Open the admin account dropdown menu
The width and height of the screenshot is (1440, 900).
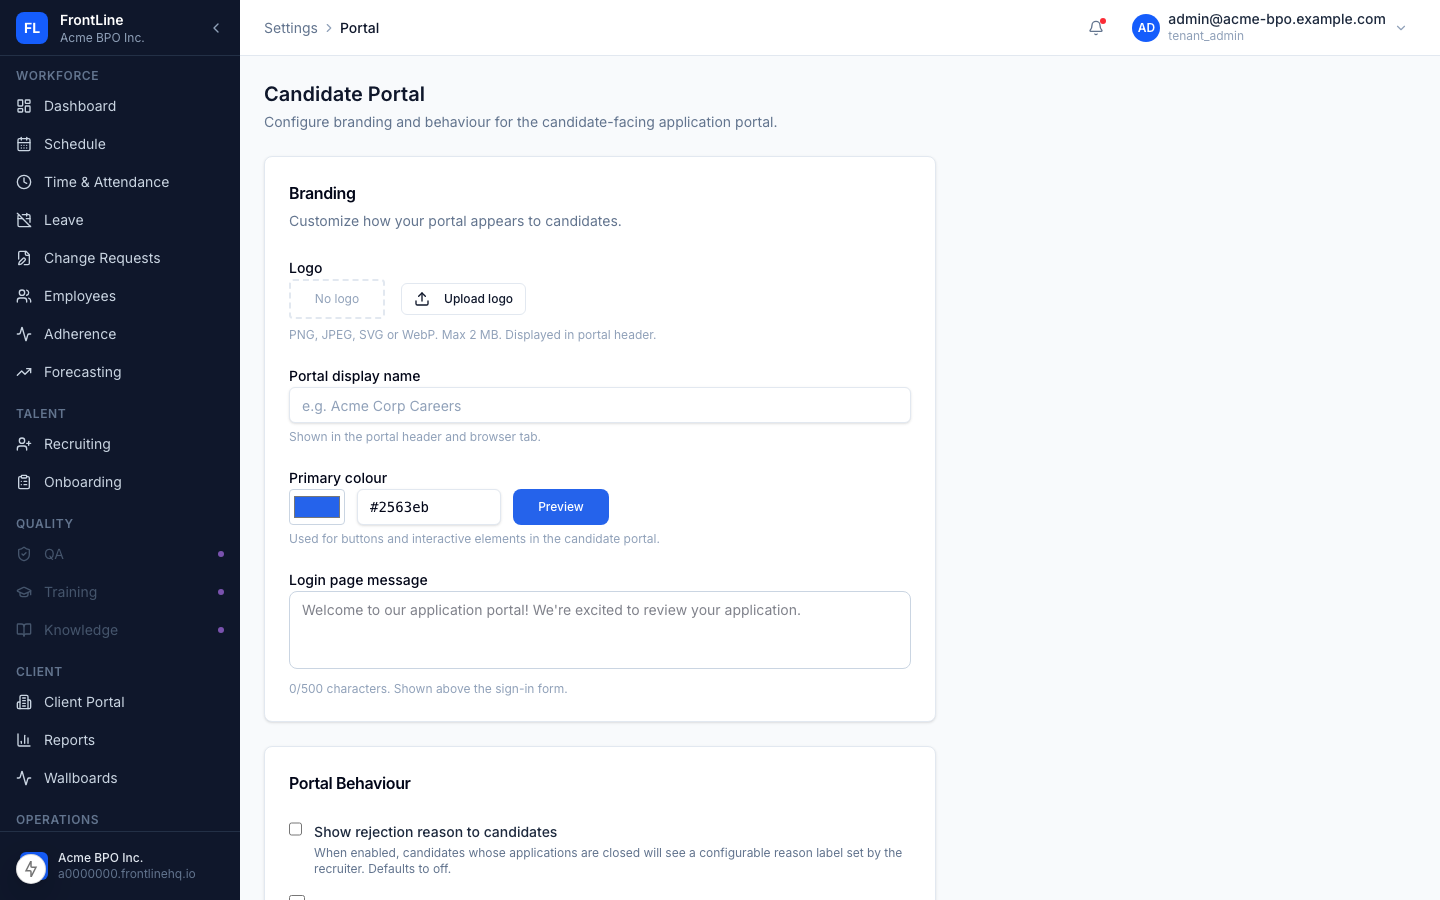[1401, 28]
